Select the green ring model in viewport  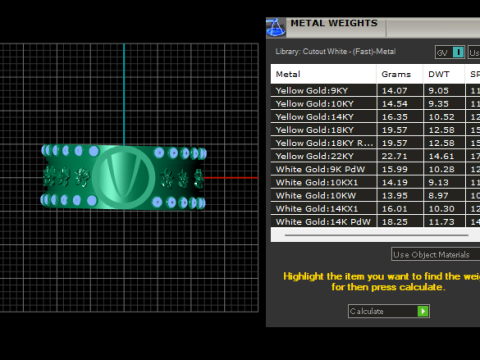pos(123,177)
